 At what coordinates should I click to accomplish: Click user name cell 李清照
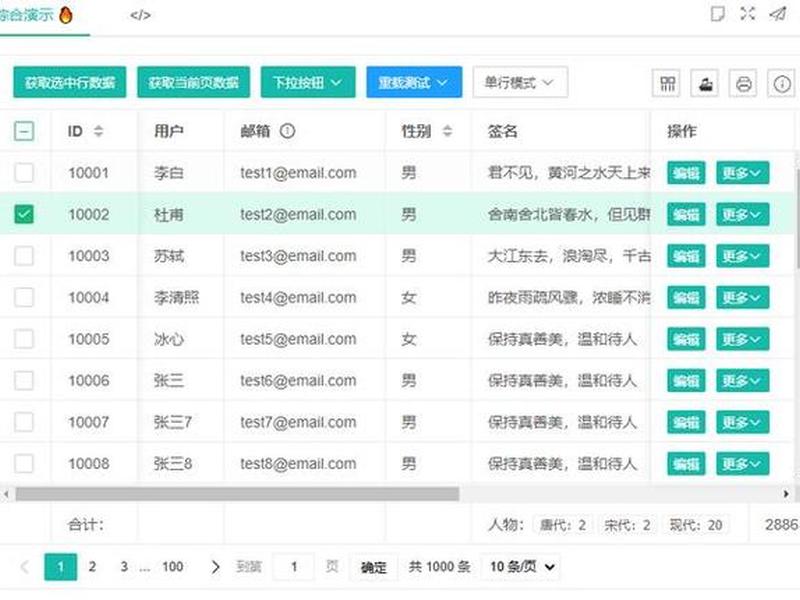coord(177,297)
